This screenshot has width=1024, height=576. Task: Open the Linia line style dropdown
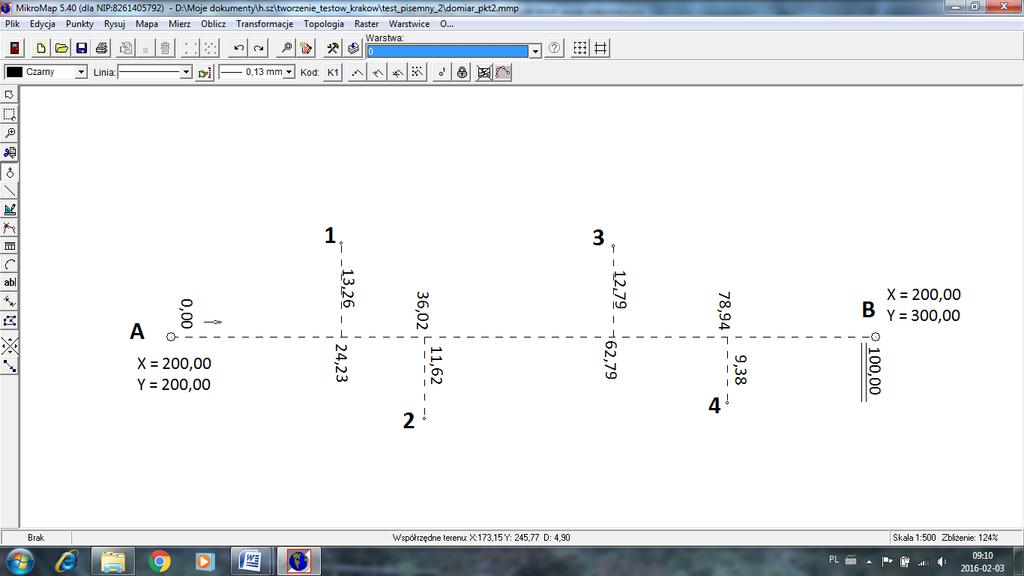point(186,72)
